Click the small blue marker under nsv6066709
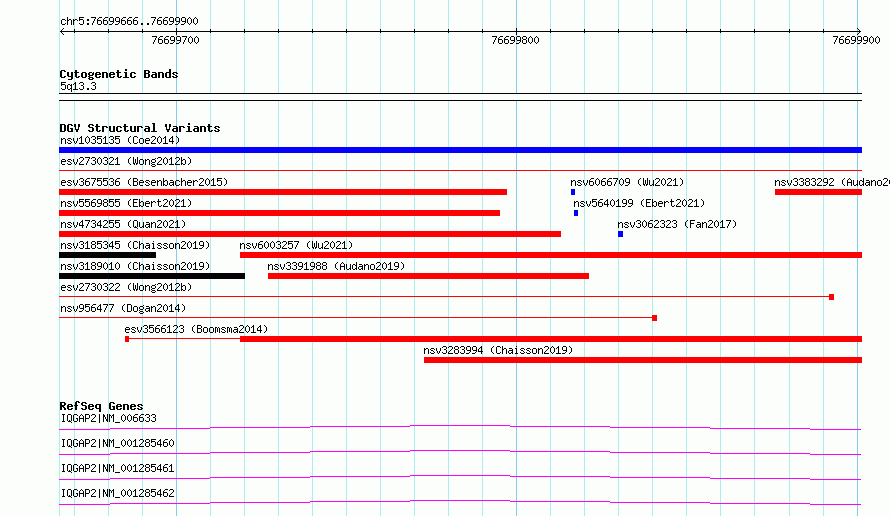Viewport: 890px width, 516px height. (x=573, y=192)
